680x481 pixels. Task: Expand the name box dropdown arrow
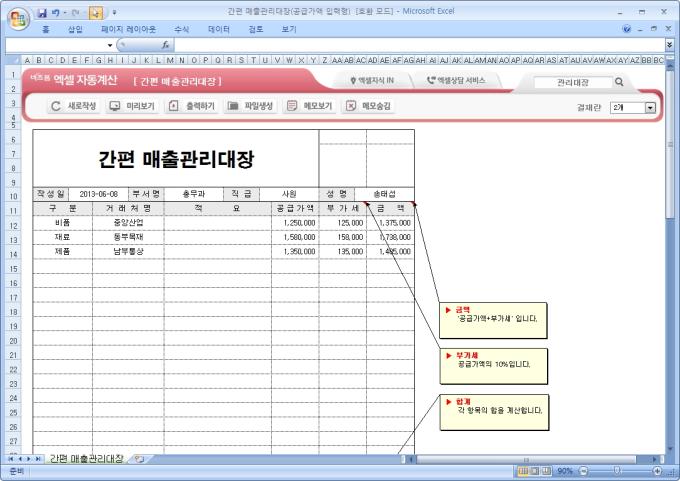tap(110, 45)
